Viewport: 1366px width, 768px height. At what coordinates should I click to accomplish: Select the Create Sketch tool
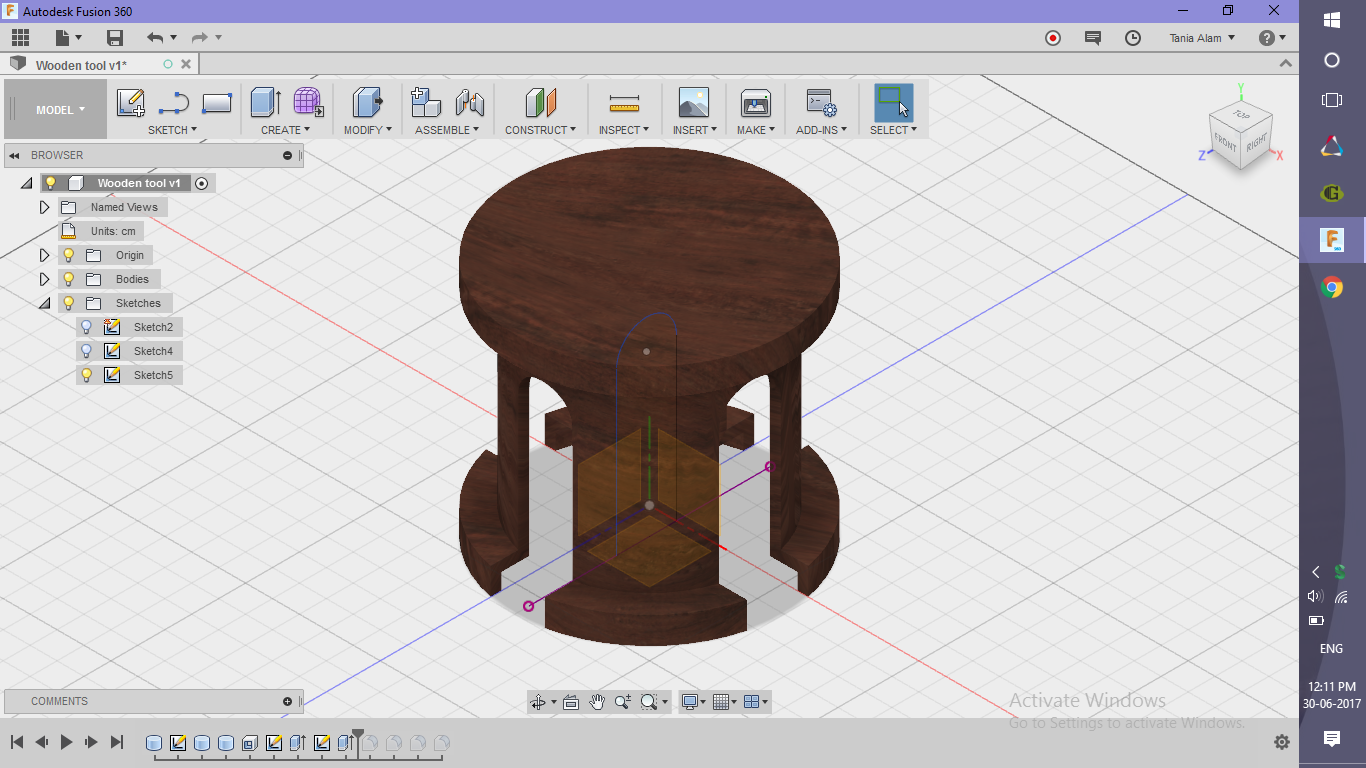click(x=131, y=102)
